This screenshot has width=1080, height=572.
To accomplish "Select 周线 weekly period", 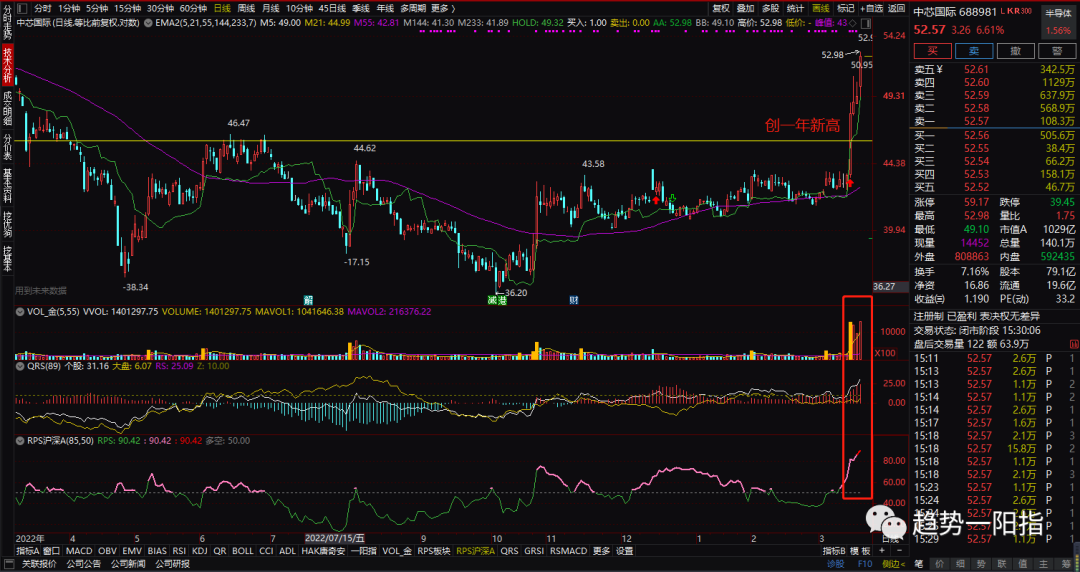I will coord(246,8).
